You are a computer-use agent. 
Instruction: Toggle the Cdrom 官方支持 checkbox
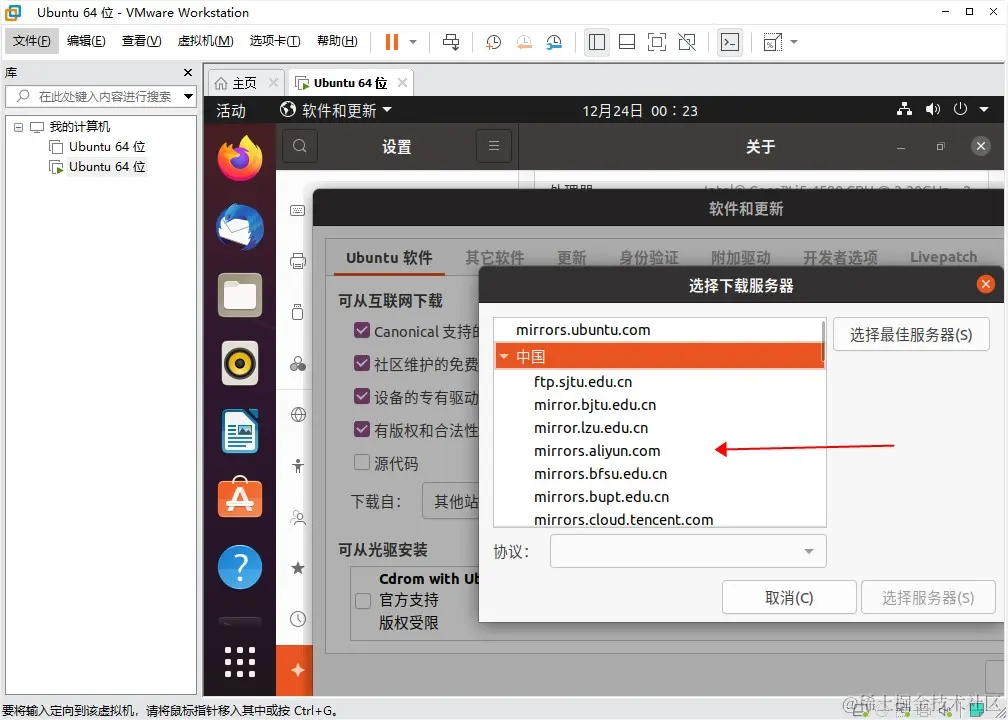[x=363, y=601]
